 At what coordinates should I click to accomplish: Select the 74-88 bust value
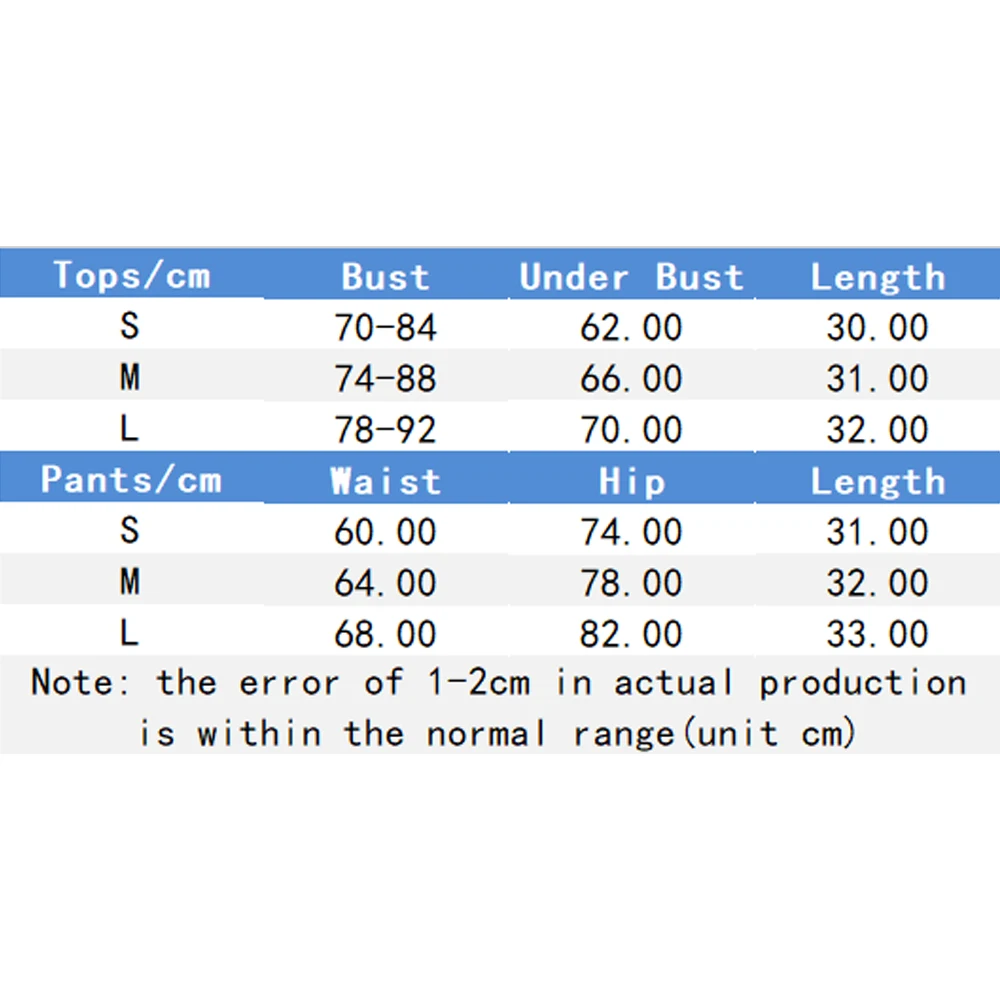pyautogui.click(x=385, y=378)
